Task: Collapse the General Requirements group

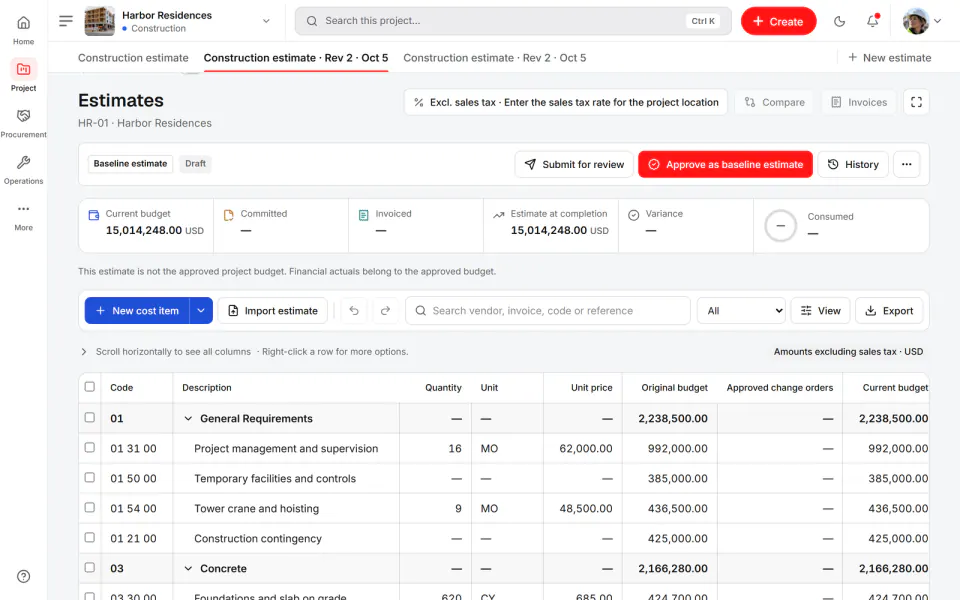Action: coord(188,419)
